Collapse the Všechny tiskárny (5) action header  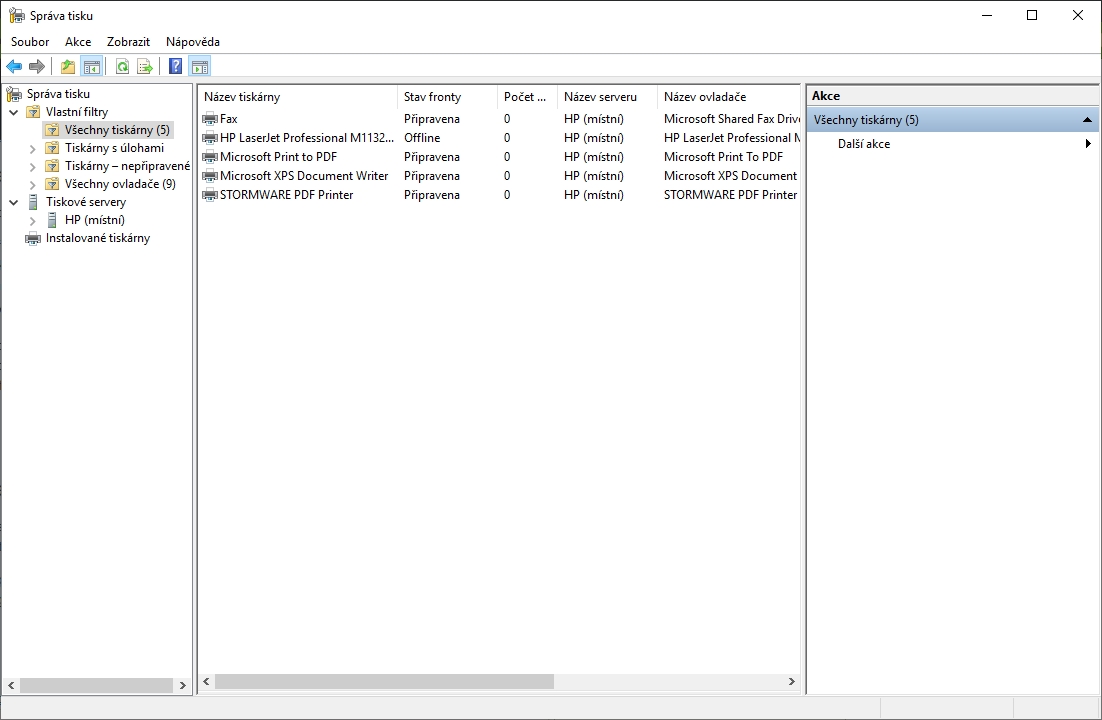1086,119
